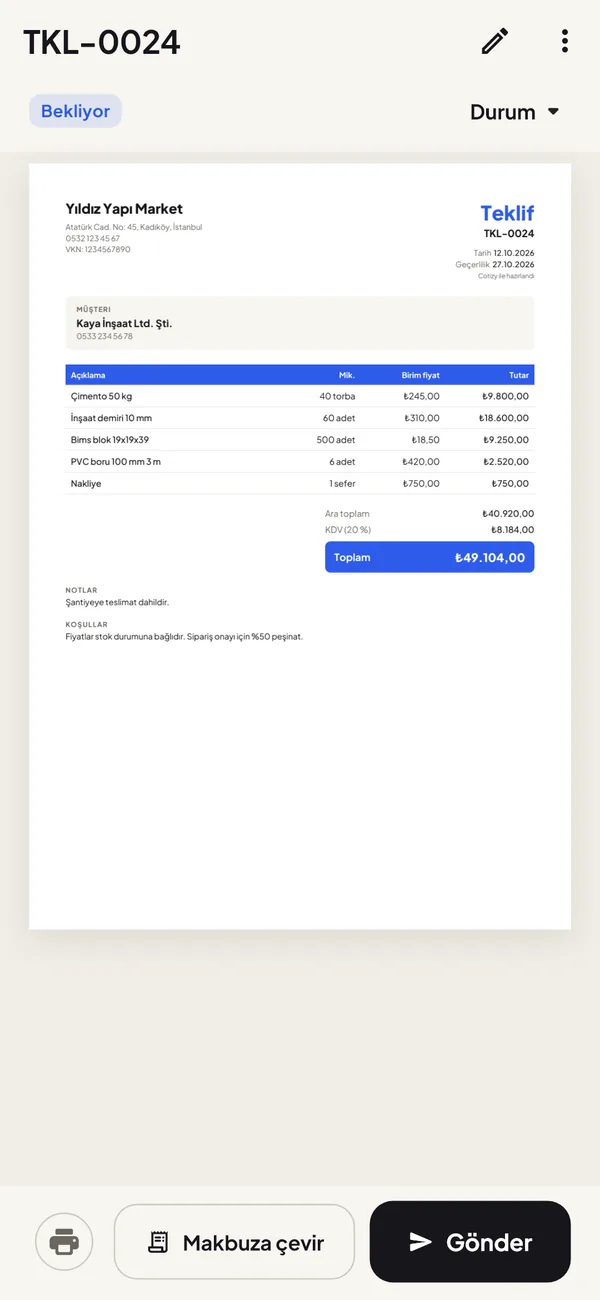Tap the ₺18,50 unit price
600x1300 pixels.
tap(425, 440)
